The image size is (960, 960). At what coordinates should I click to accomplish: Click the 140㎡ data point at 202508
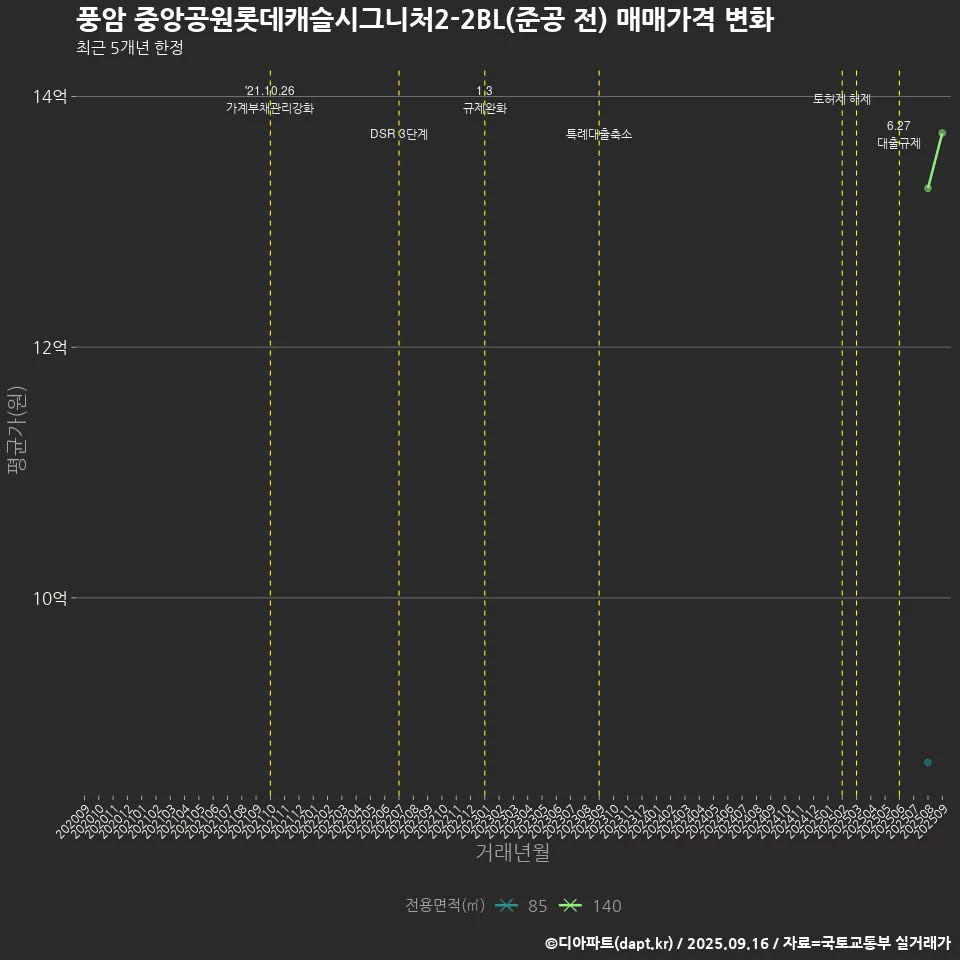coord(928,188)
